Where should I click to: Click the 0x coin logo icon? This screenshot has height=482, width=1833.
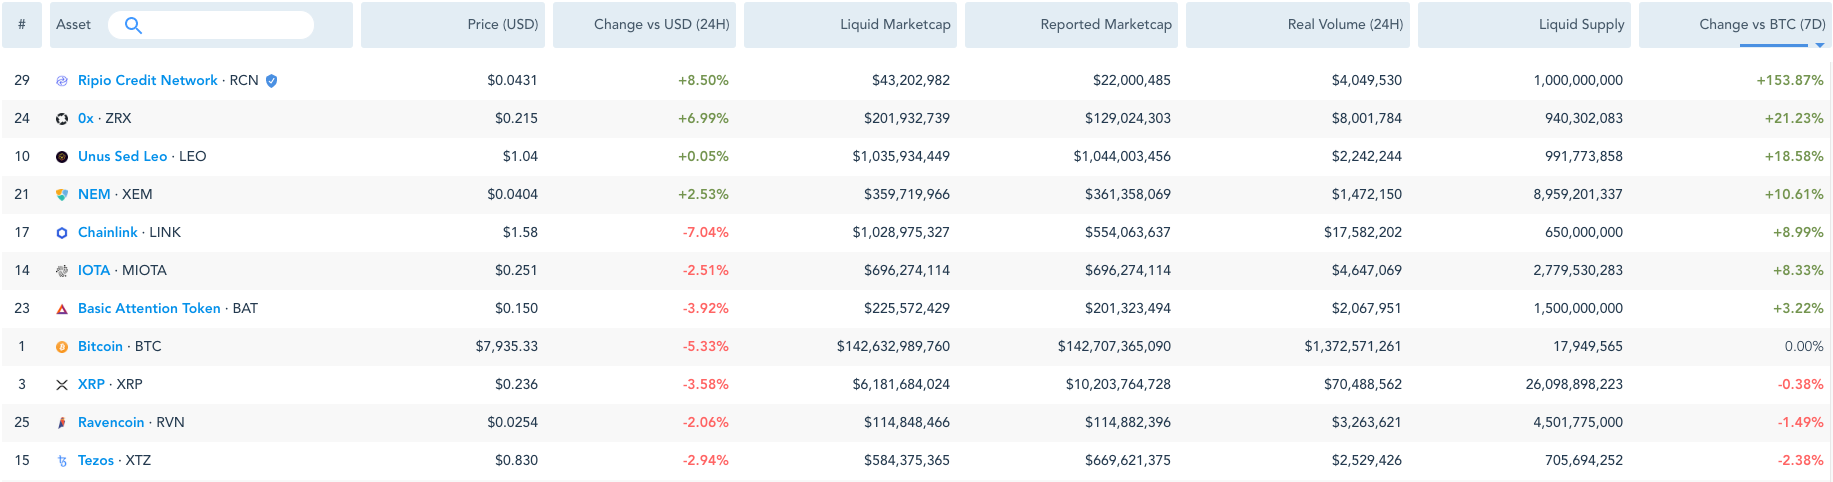(62, 119)
